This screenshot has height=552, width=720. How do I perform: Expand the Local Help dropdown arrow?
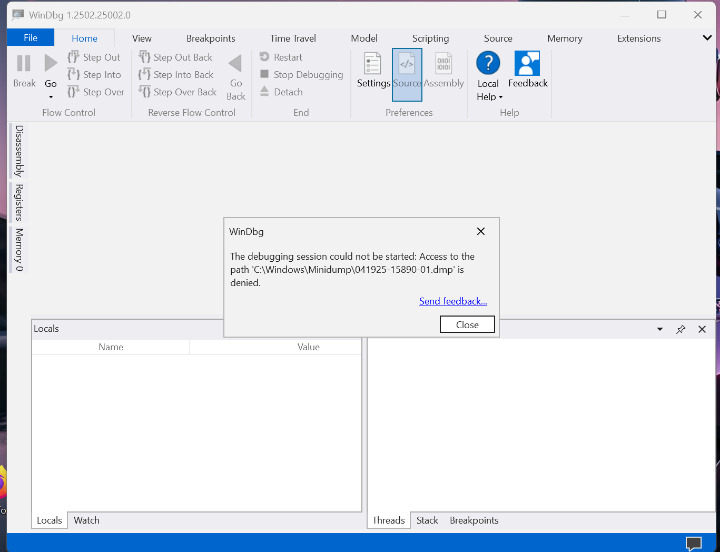[x=501, y=97]
